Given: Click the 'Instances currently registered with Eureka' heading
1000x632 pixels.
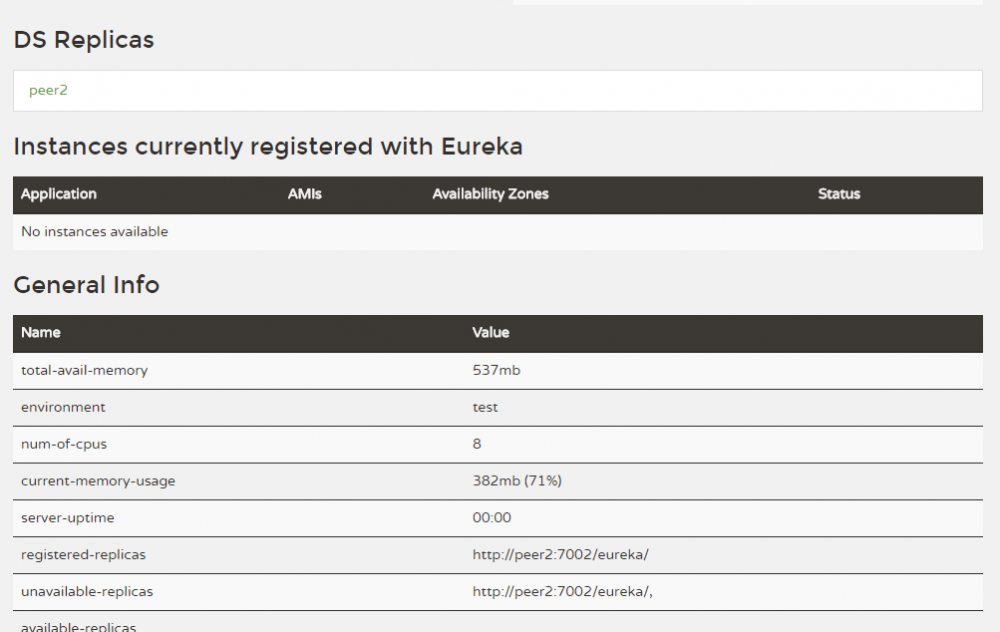Looking at the screenshot, I should point(268,147).
